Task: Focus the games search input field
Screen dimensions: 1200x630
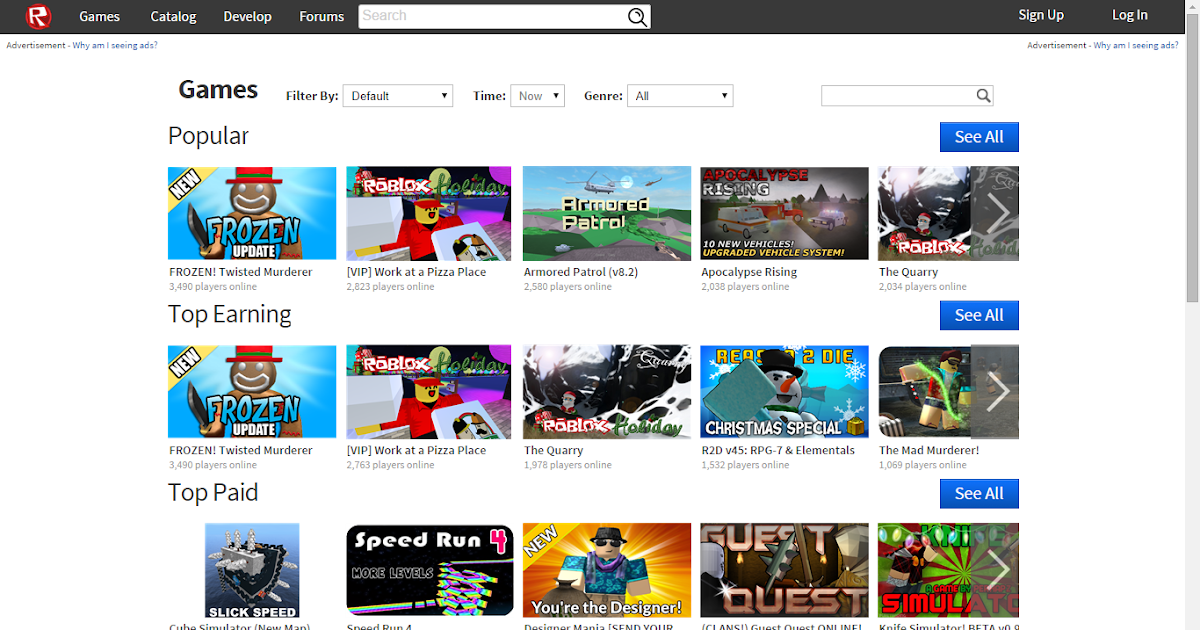Action: click(898, 96)
